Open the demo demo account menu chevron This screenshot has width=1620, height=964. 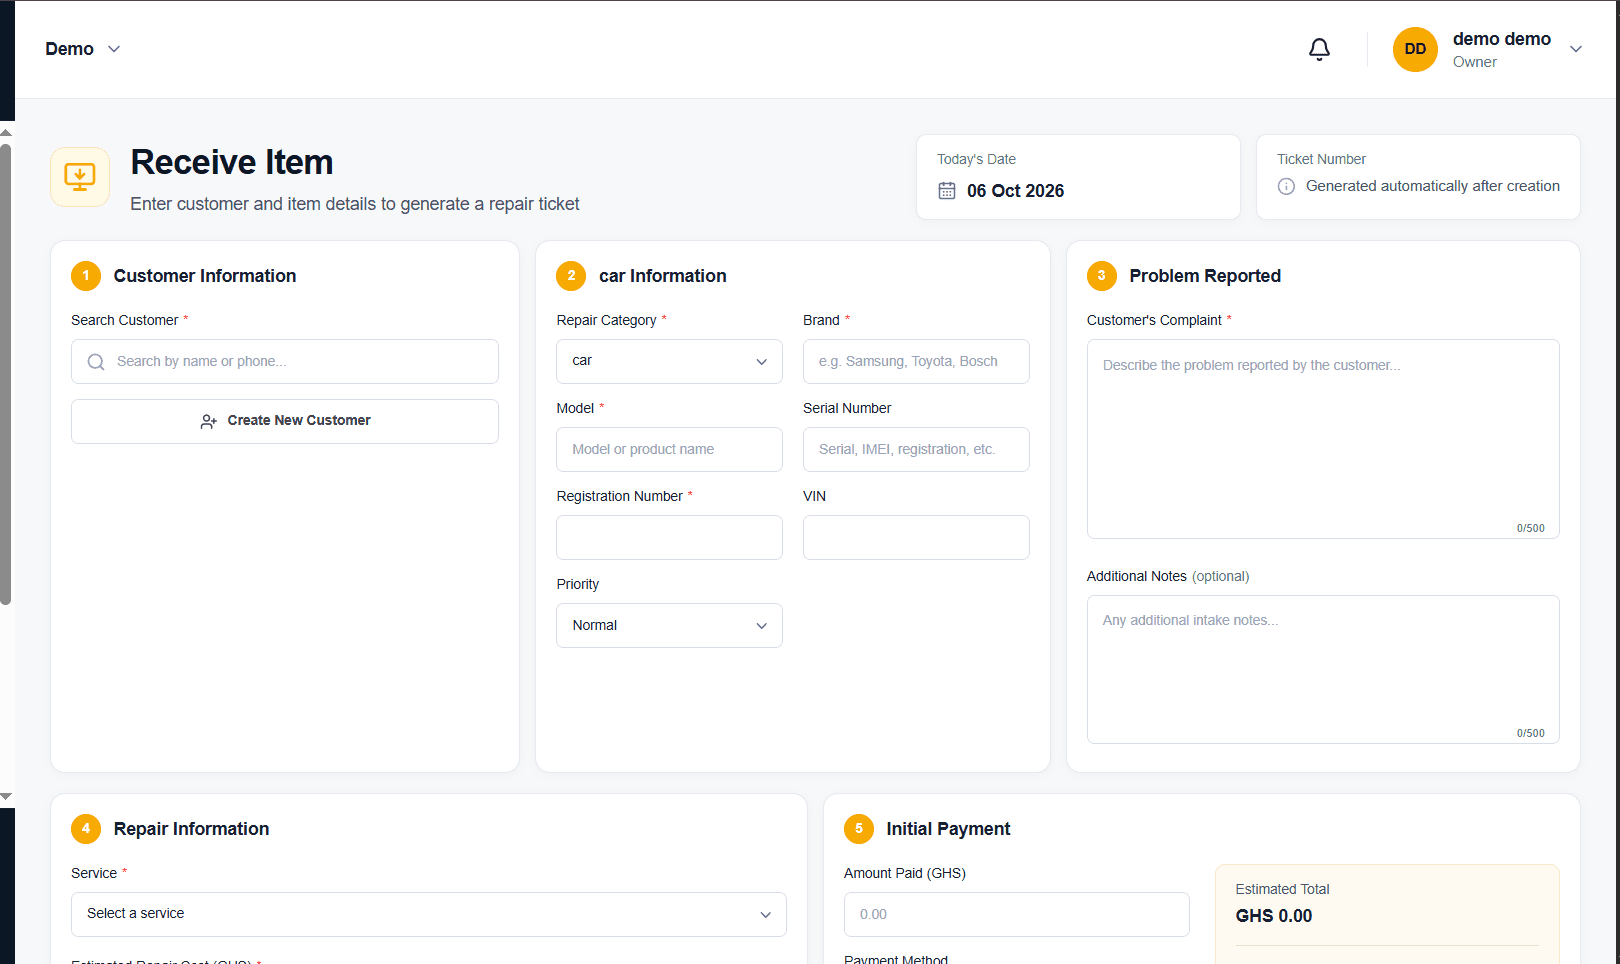[1576, 49]
